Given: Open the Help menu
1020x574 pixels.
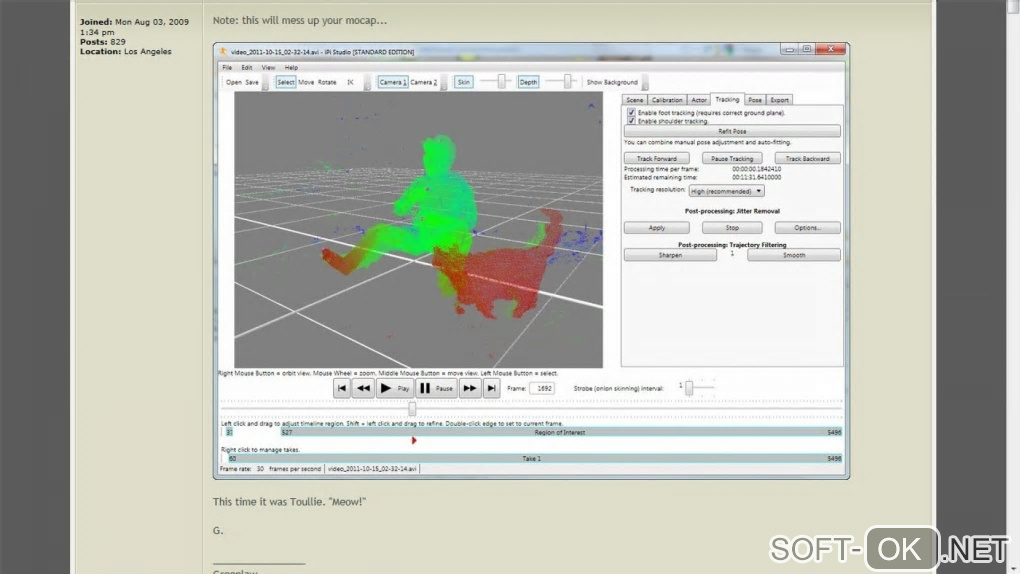Looking at the screenshot, I should [291, 68].
